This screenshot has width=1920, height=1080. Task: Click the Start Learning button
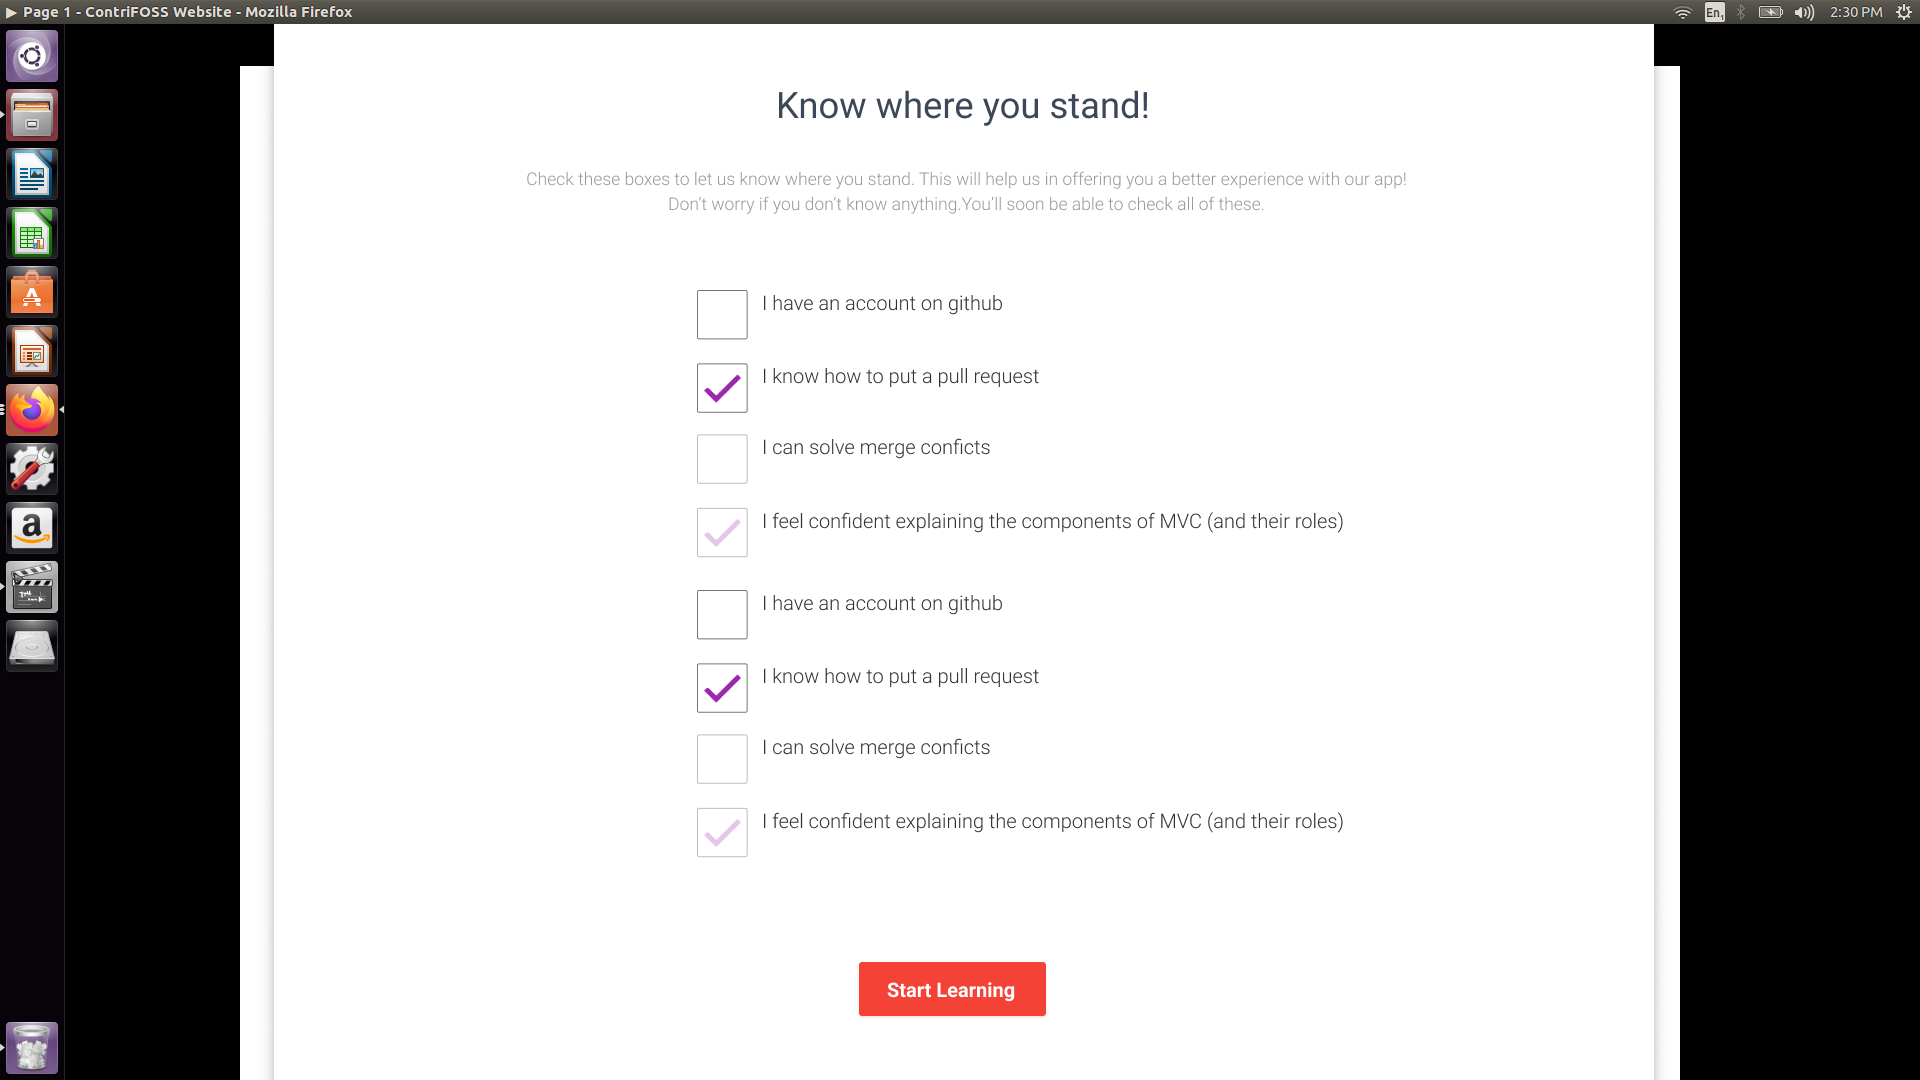pos(952,989)
